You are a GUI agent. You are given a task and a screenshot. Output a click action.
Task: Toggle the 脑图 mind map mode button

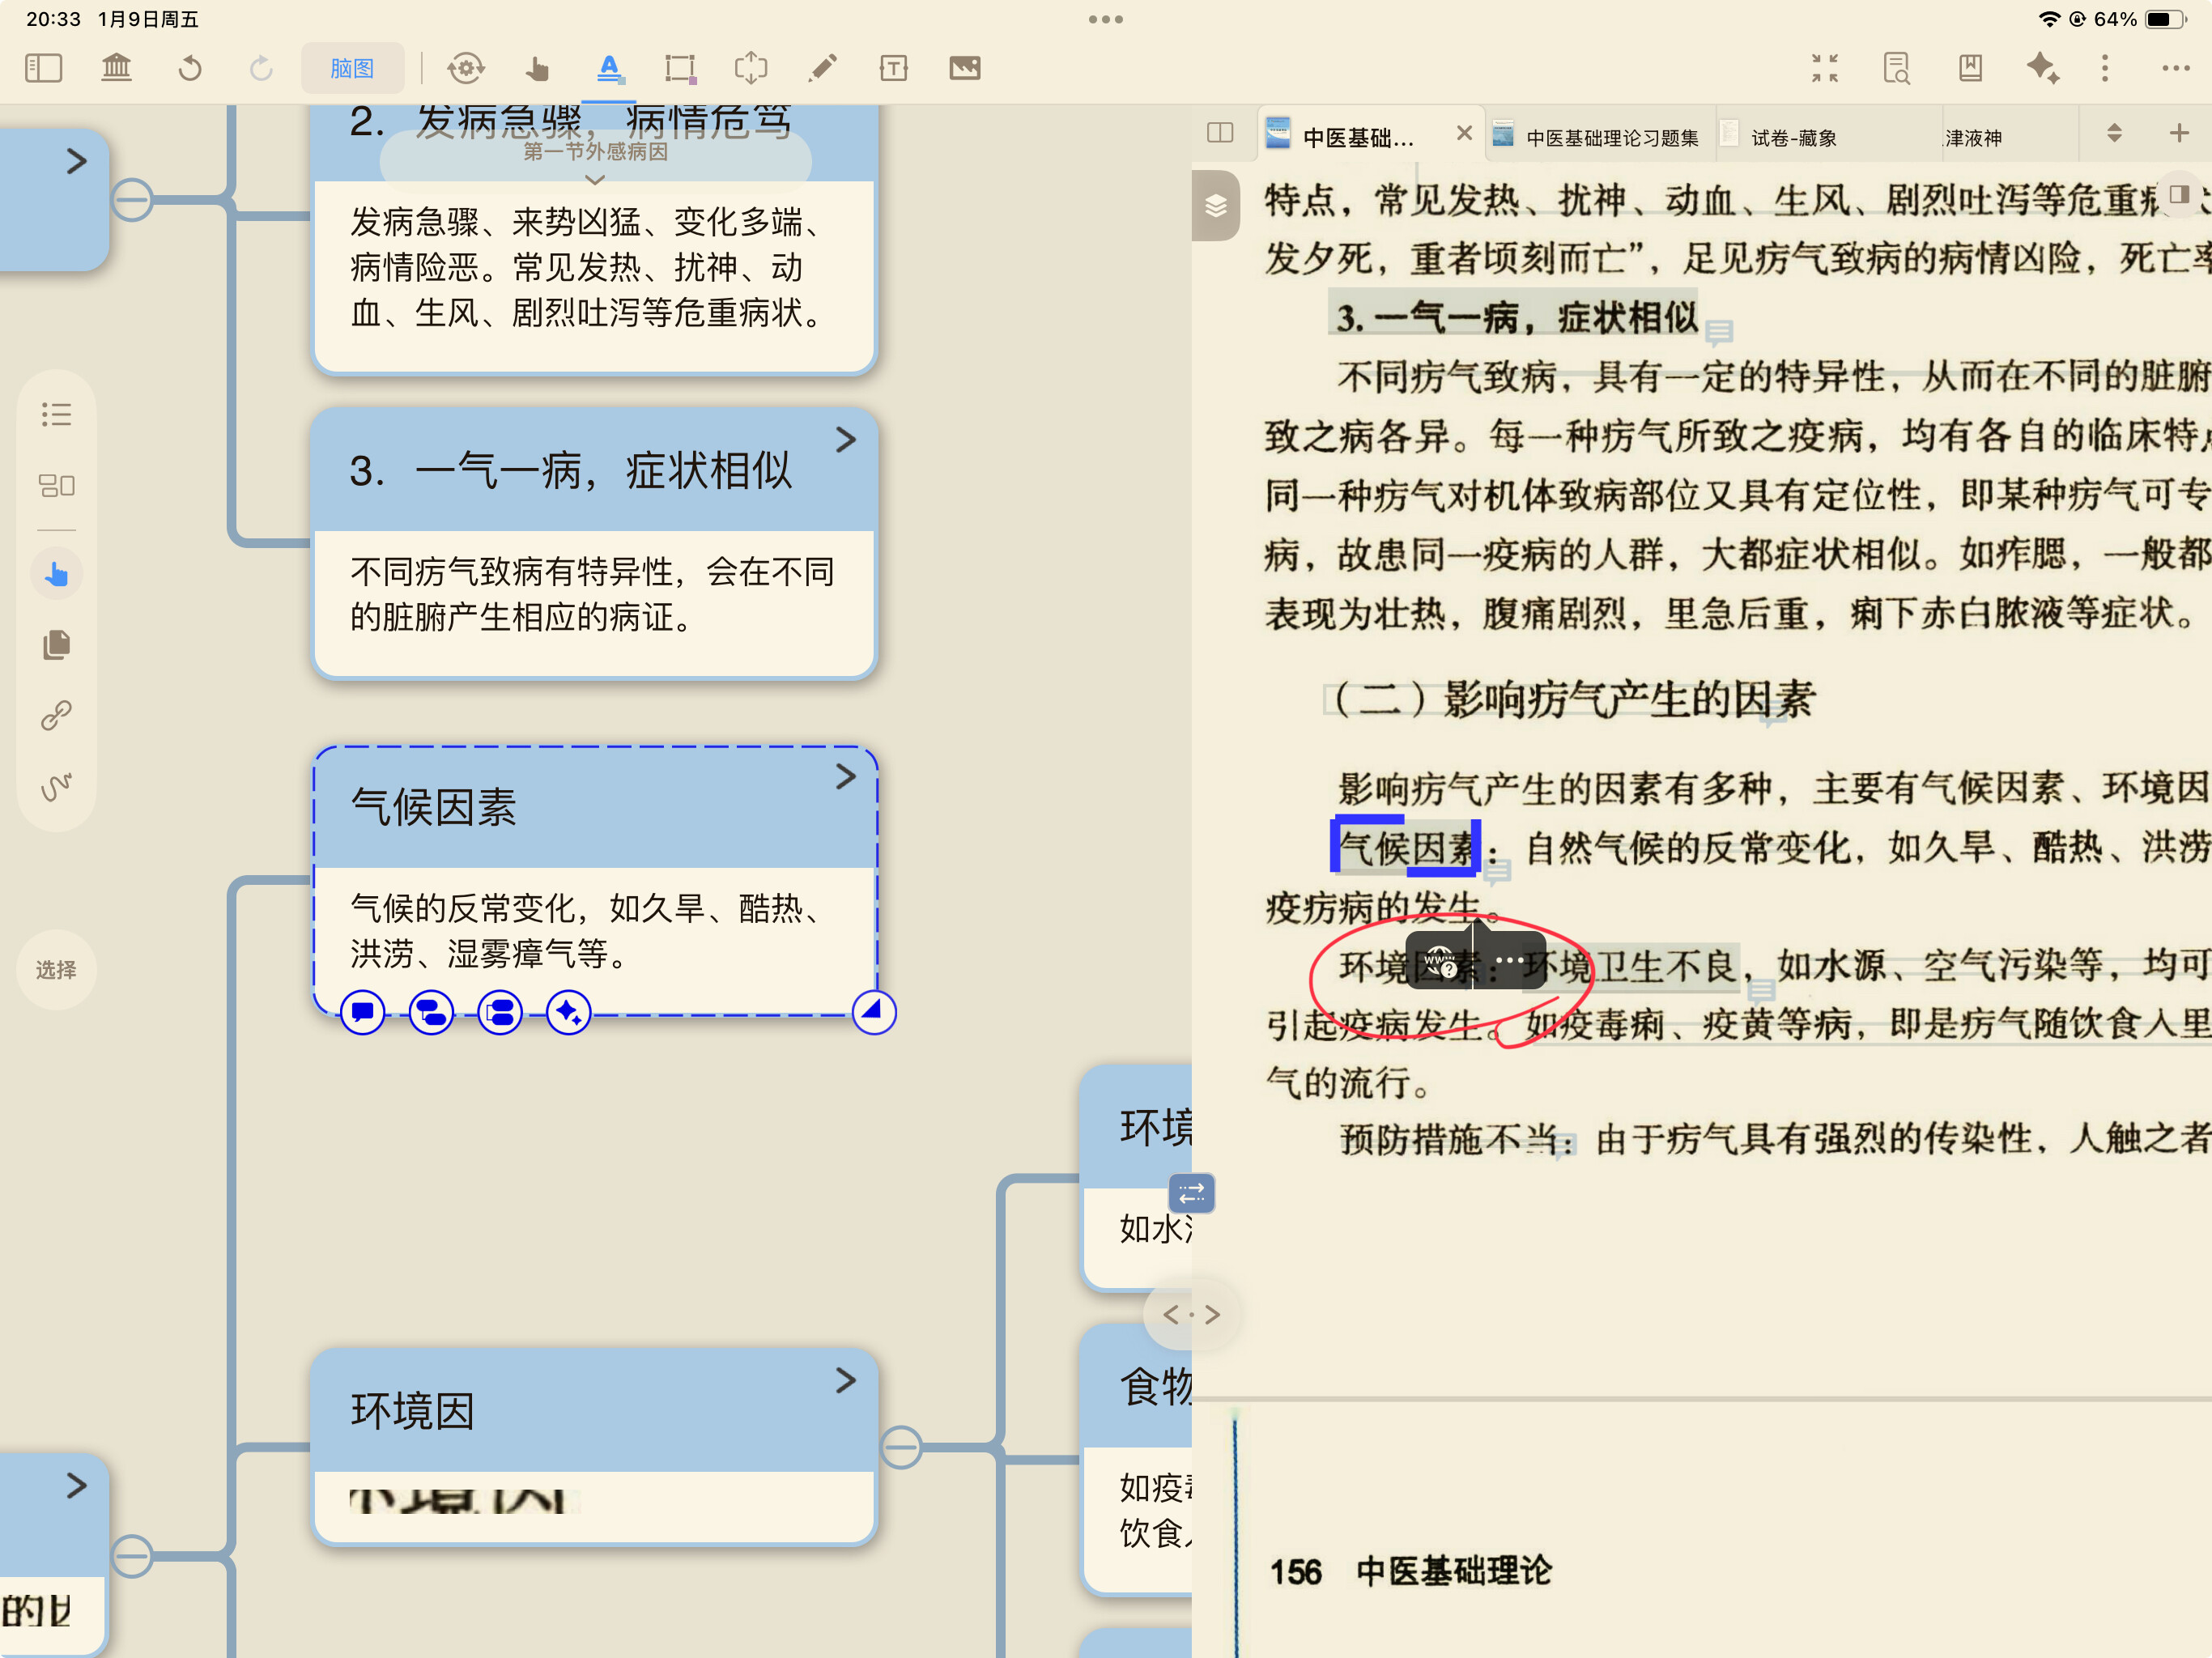tap(352, 68)
